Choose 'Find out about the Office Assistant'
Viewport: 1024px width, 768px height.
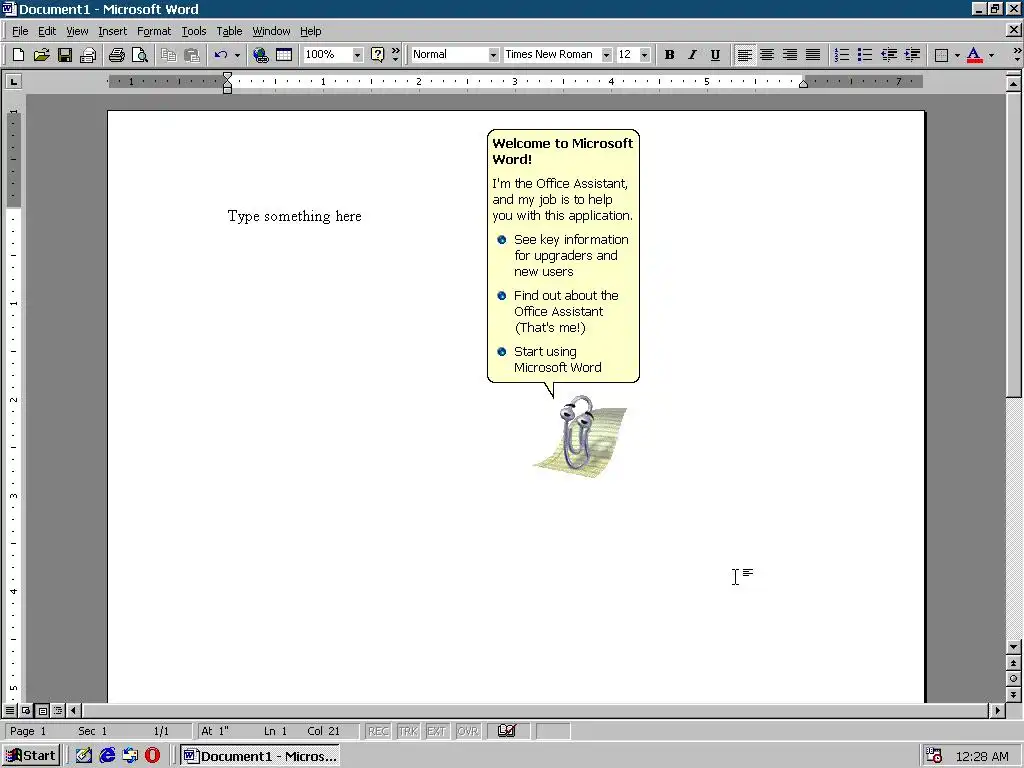tap(558, 312)
